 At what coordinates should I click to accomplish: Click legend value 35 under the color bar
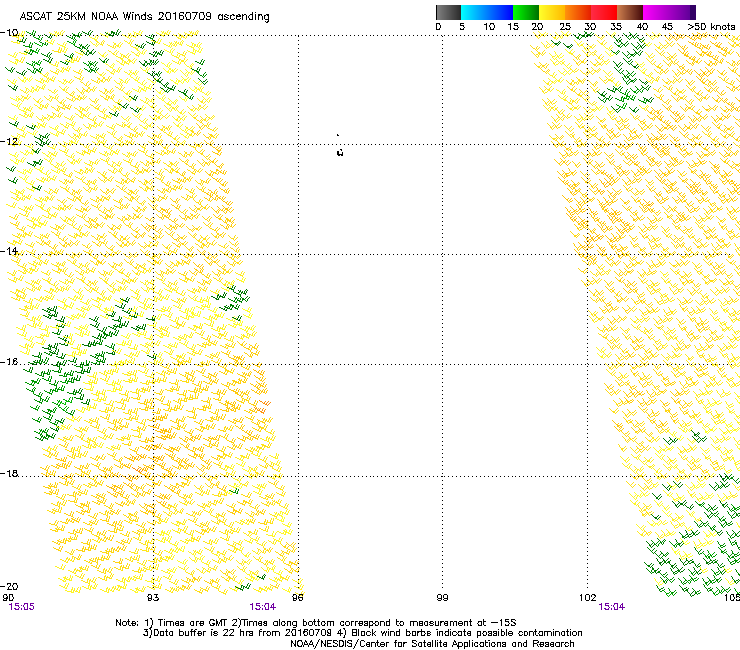[x=616, y=27]
